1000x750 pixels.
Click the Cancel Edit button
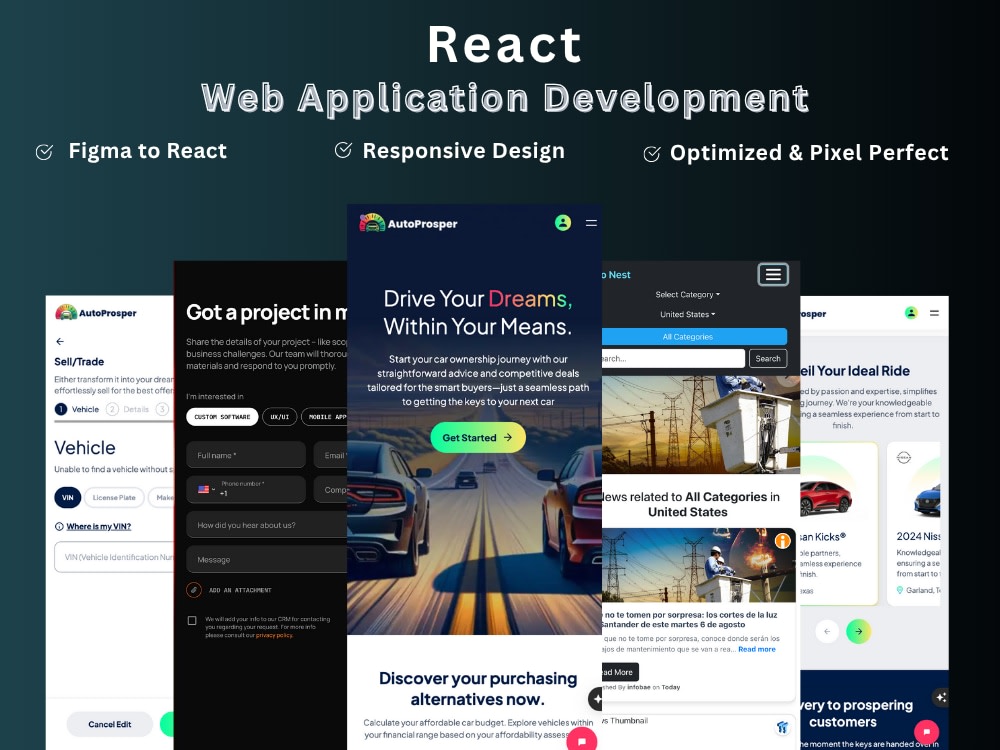point(110,724)
